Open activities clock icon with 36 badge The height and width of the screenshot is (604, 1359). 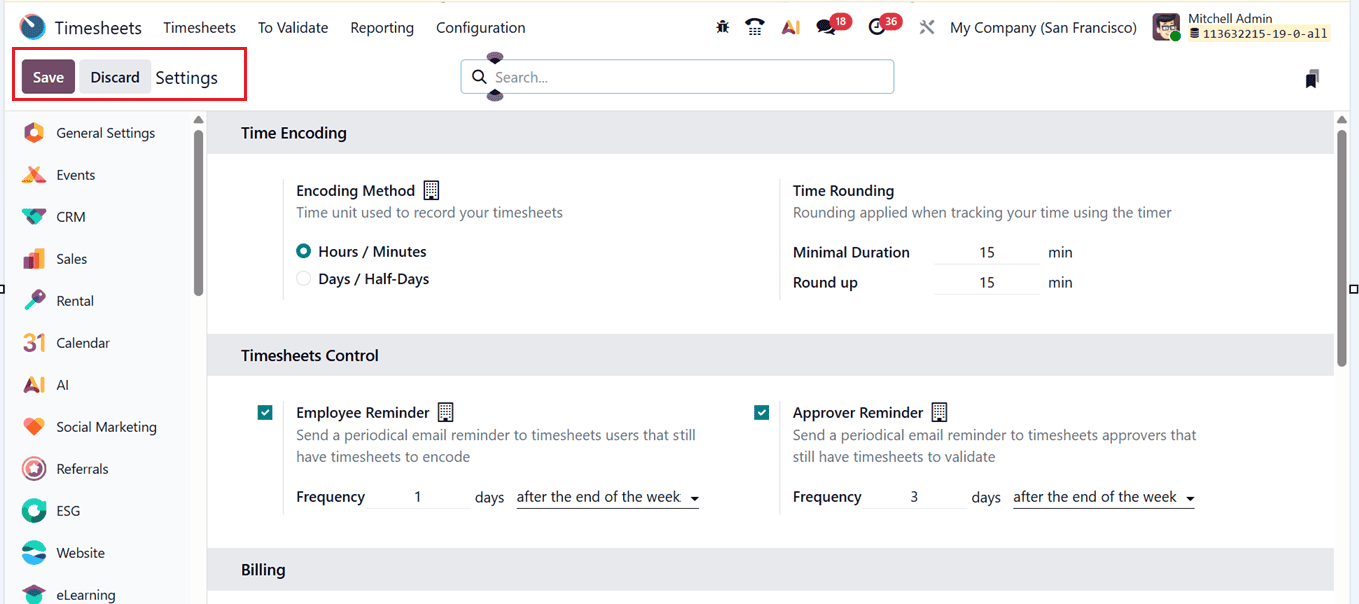coord(877,28)
